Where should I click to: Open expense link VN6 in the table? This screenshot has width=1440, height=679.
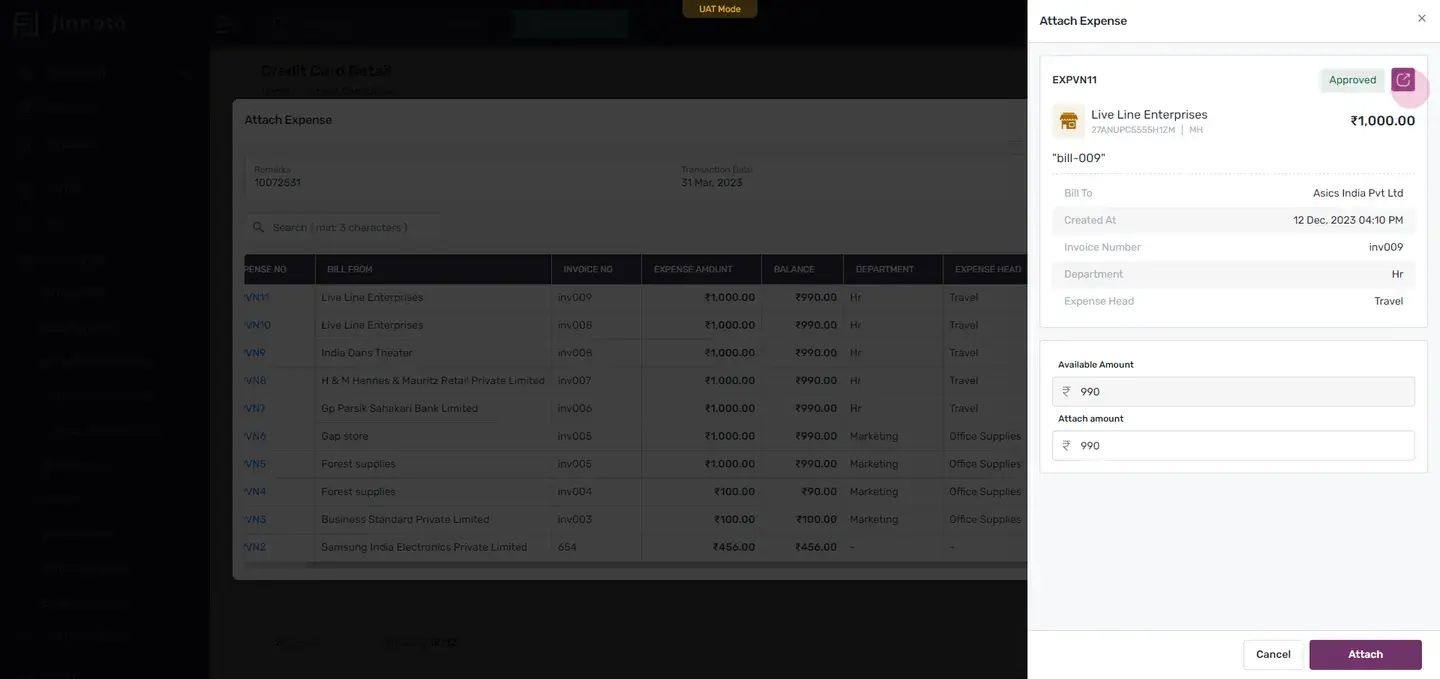(255, 437)
